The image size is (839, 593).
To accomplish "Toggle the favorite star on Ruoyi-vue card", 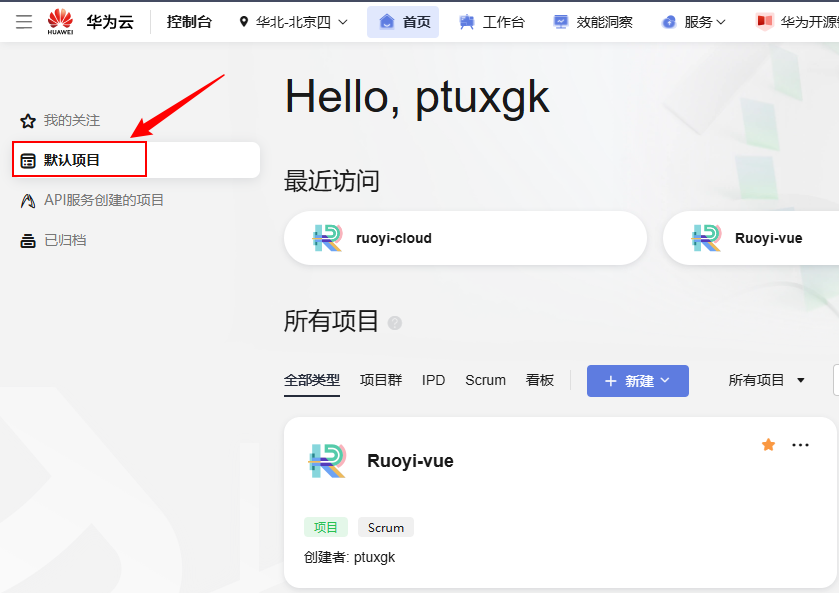I will (x=768, y=445).
